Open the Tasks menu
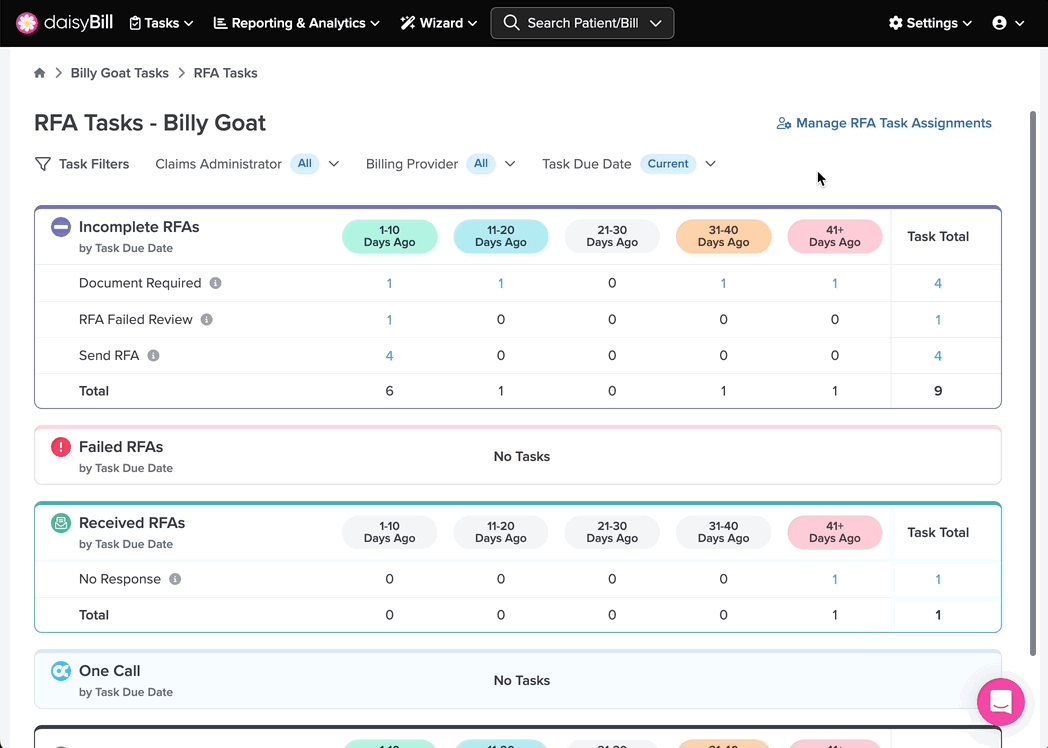 tap(161, 23)
